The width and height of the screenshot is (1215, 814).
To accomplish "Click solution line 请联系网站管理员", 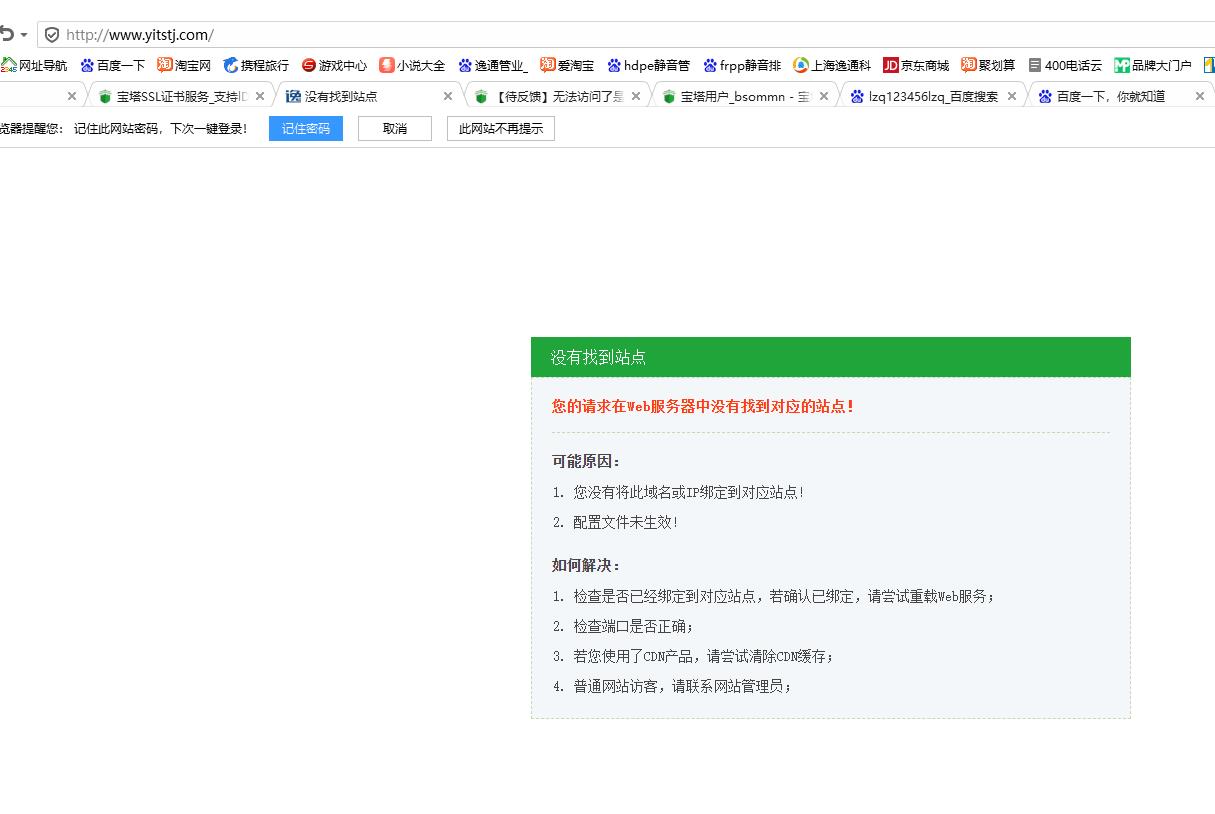I will (672, 686).
